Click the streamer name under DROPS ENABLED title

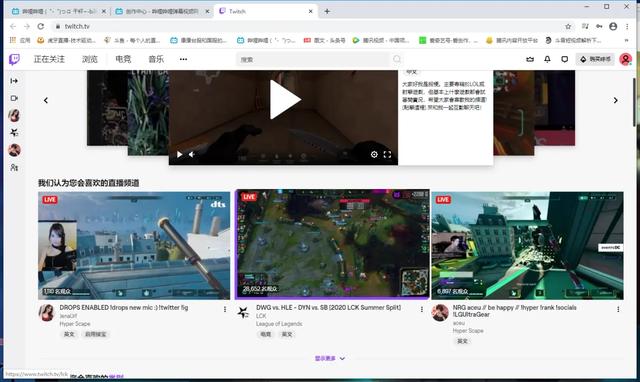pyautogui.click(x=68, y=316)
